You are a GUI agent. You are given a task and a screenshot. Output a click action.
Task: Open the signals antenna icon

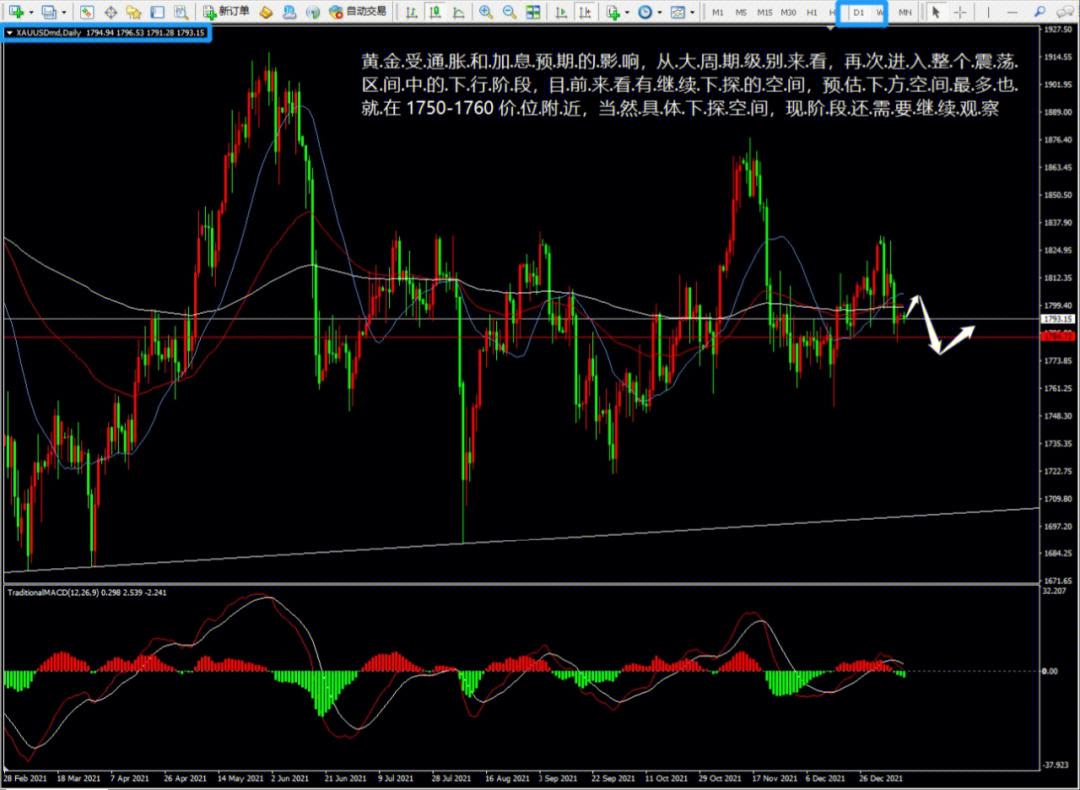(313, 12)
